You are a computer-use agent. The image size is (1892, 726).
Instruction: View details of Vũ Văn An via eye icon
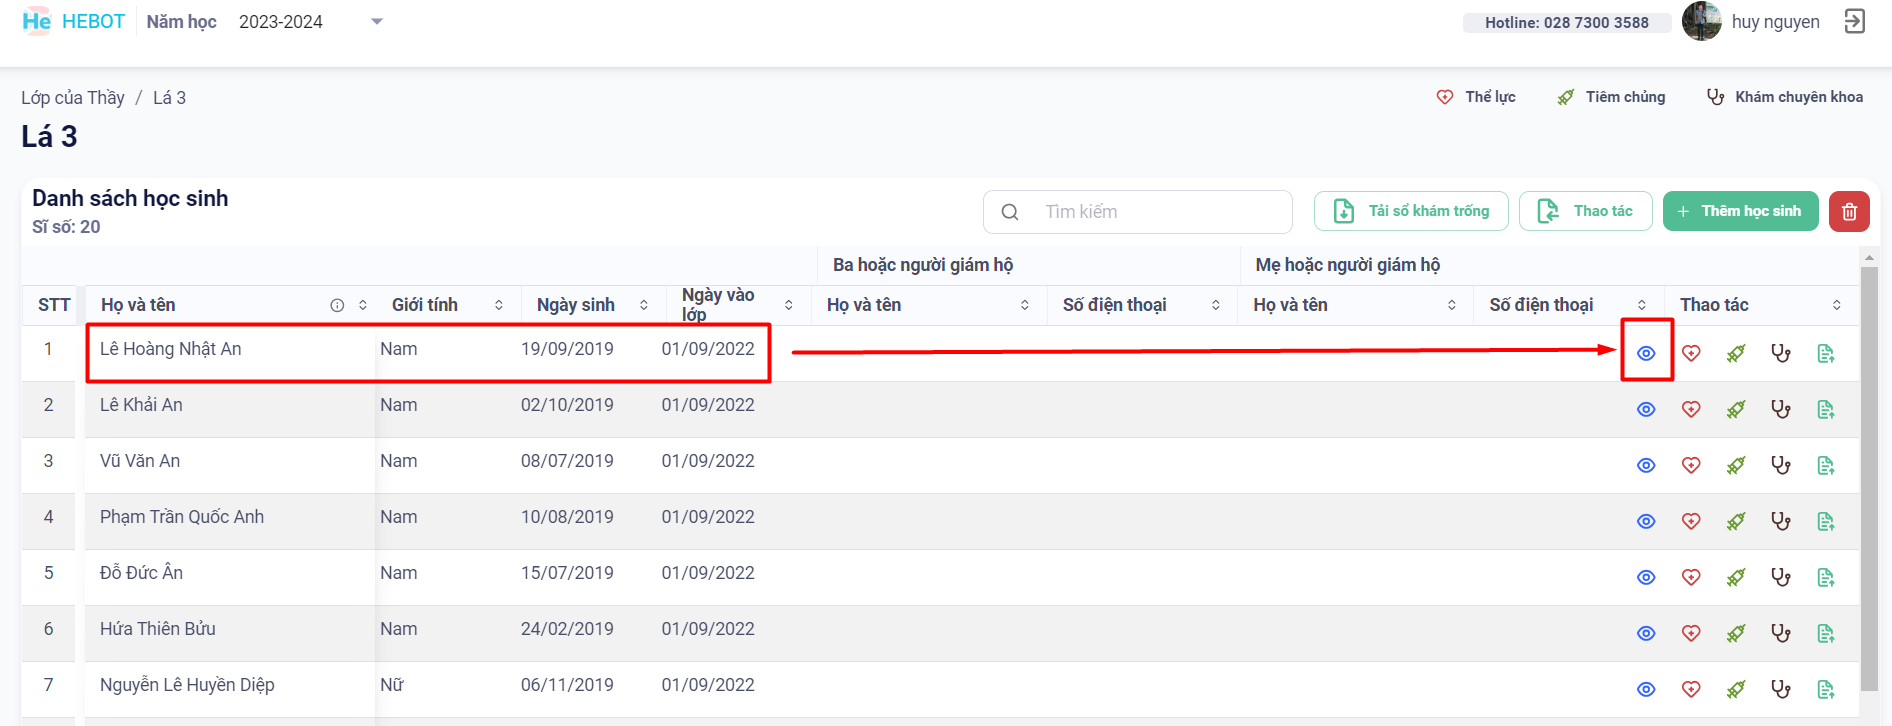(x=1646, y=465)
